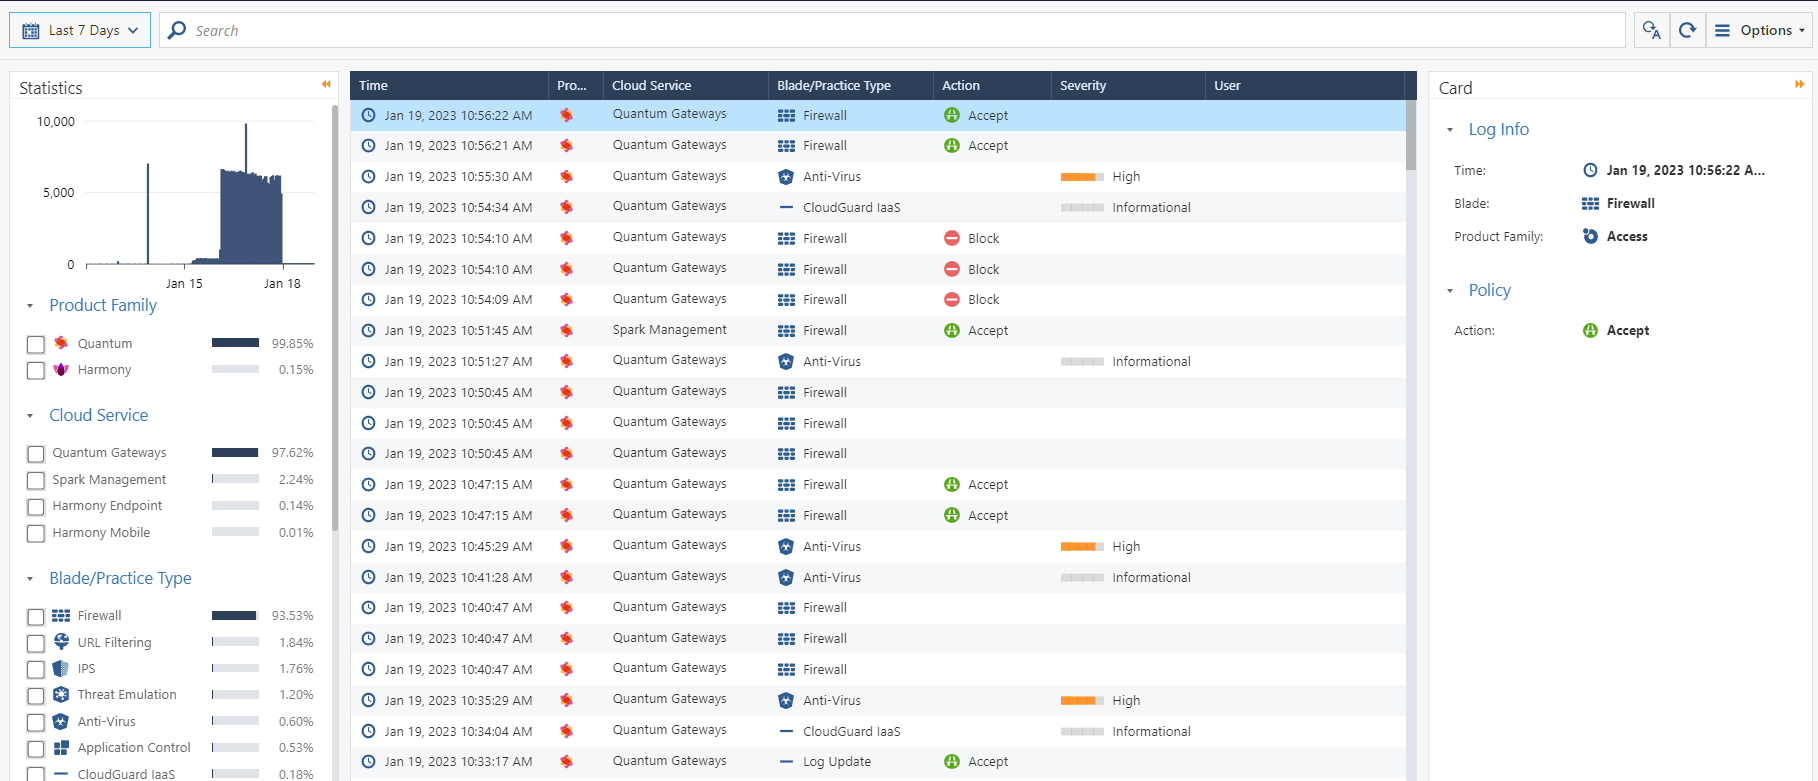Click the Anti-Virus icon in the 10:55:30 AM row
Screen dimensions: 1818x781
tap(786, 177)
